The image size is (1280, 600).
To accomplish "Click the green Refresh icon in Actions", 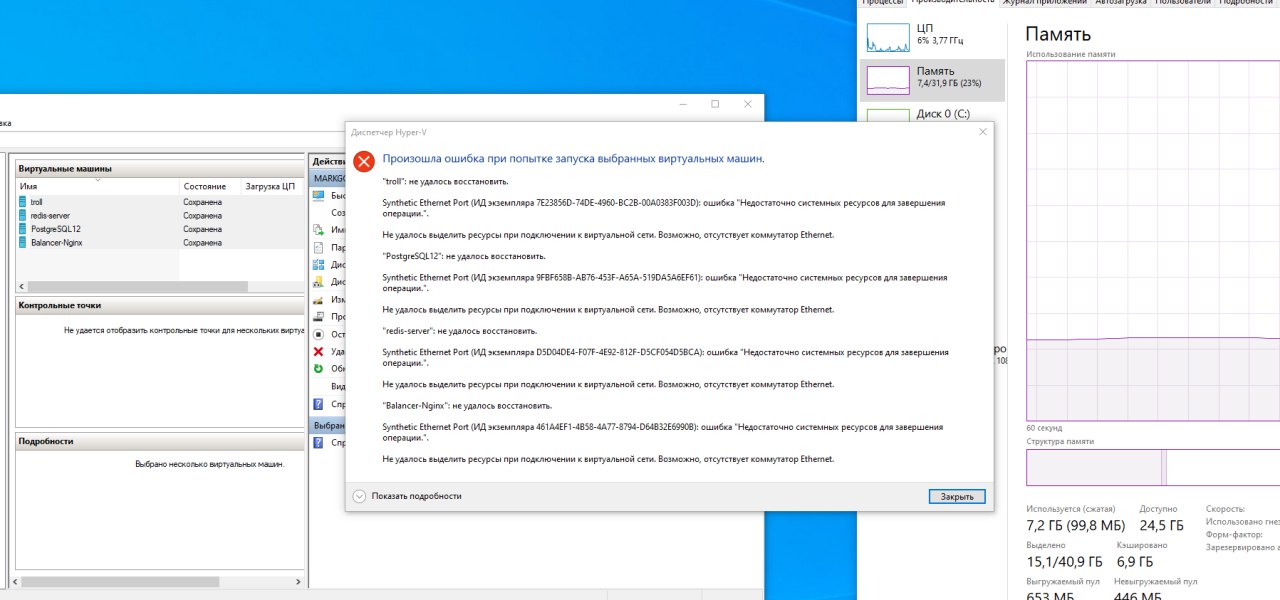I will pos(318,368).
